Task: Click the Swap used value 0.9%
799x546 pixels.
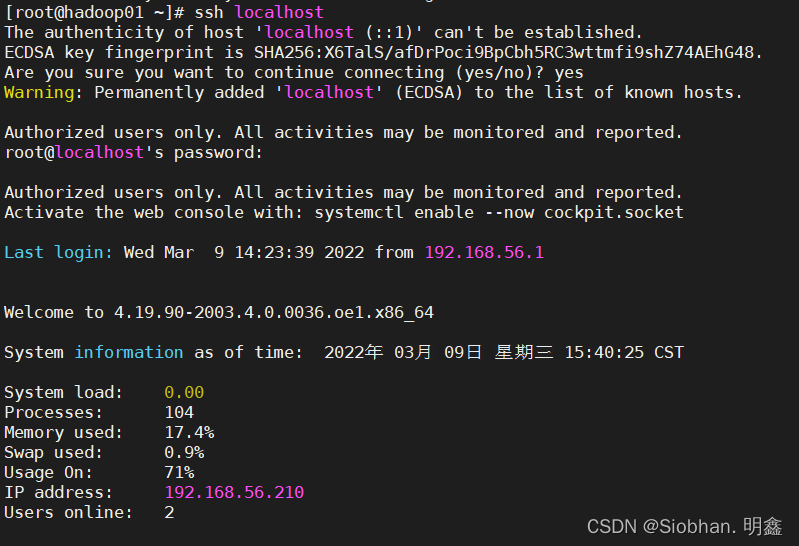Action: [184, 452]
